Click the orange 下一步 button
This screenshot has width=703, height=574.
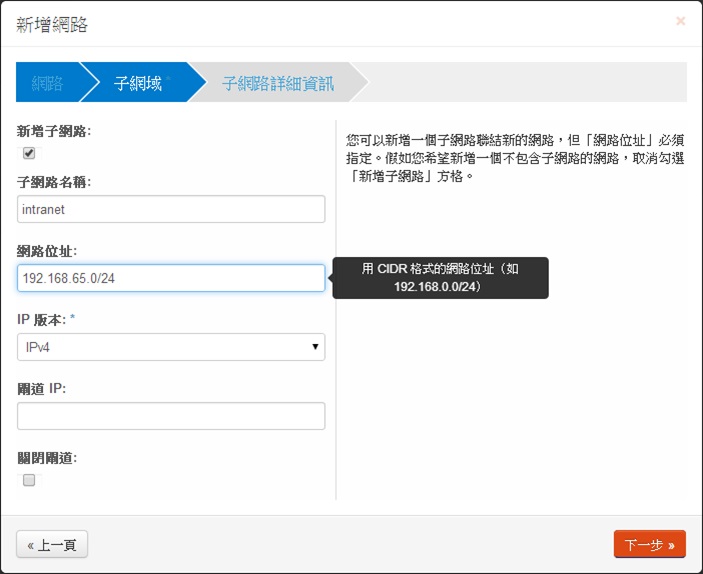pyautogui.click(x=649, y=545)
